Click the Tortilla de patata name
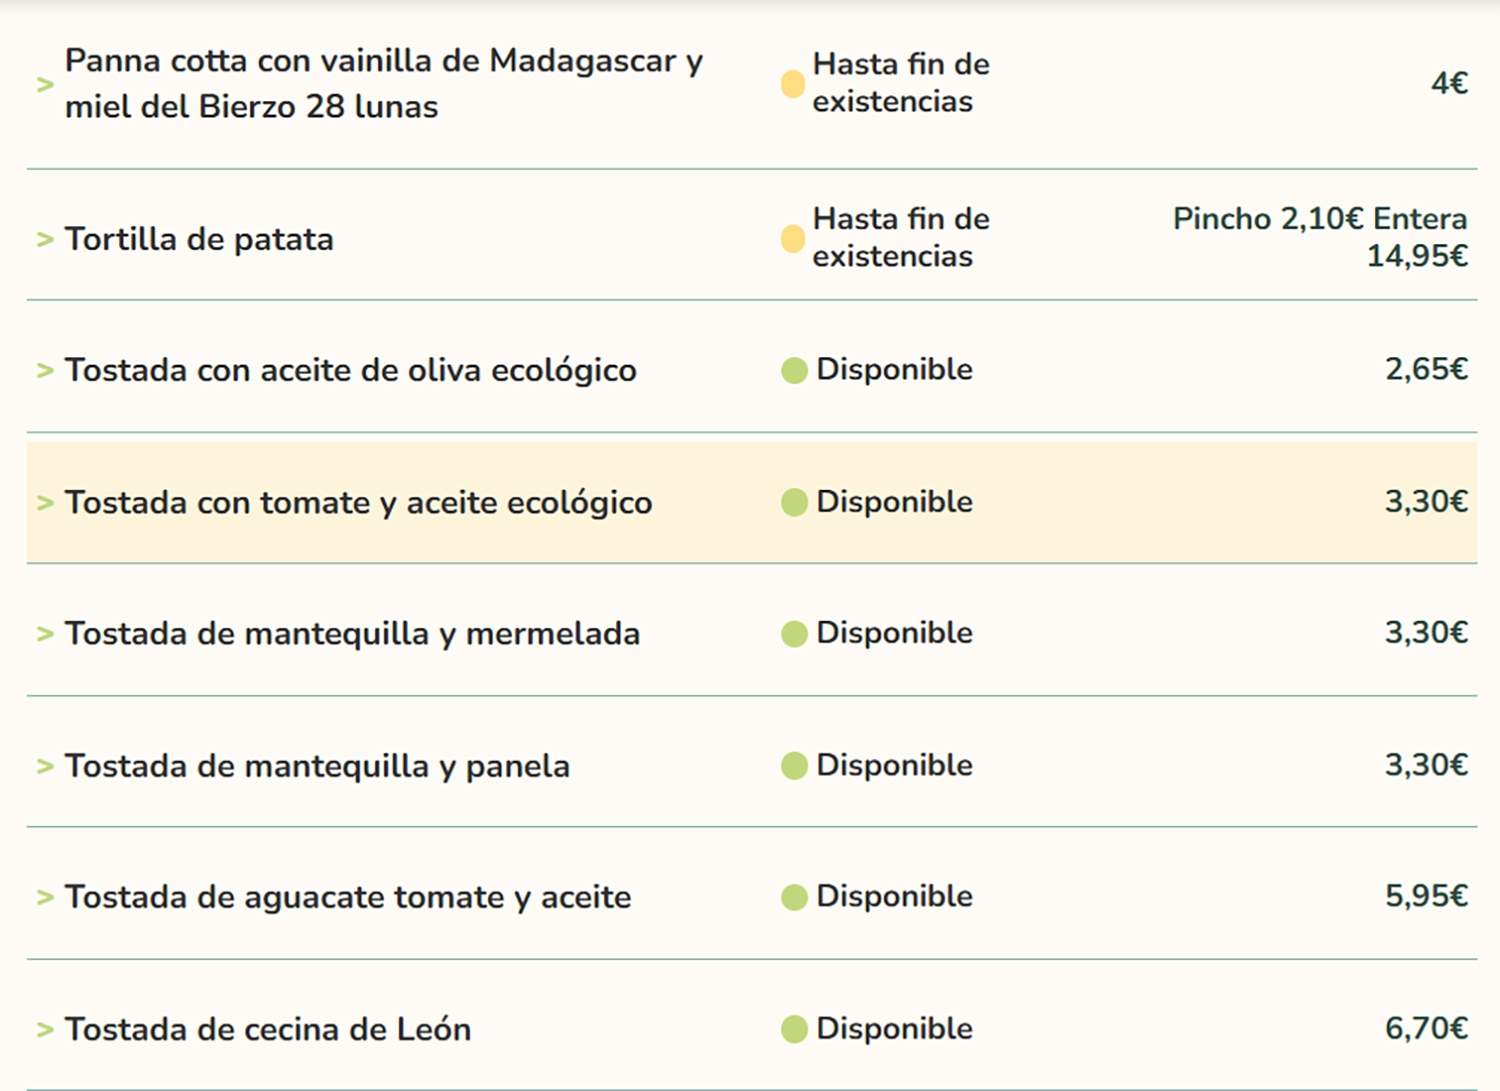1500x1091 pixels. coord(199,240)
